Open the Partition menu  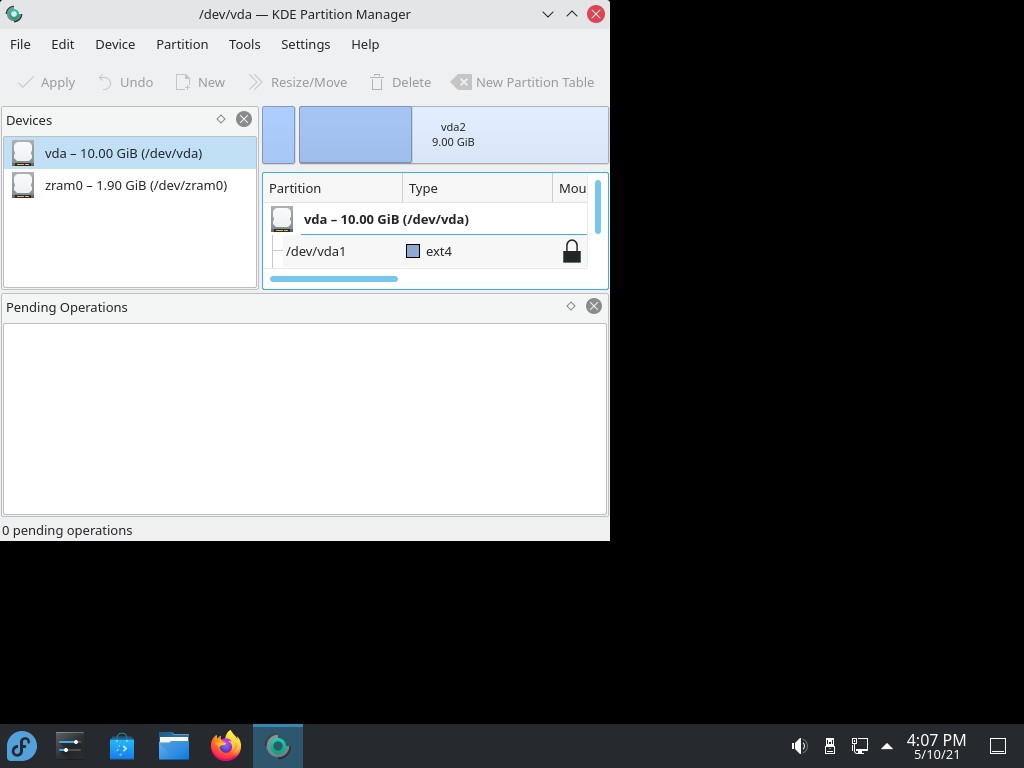coord(182,44)
